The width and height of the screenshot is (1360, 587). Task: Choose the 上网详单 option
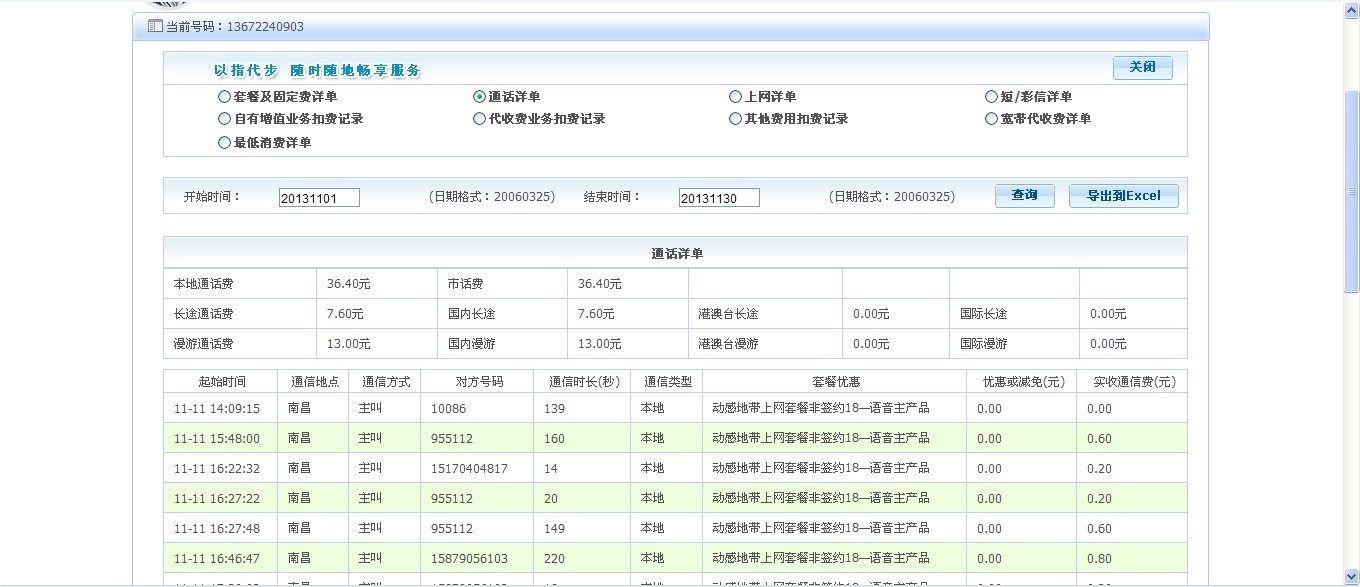point(736,97)
